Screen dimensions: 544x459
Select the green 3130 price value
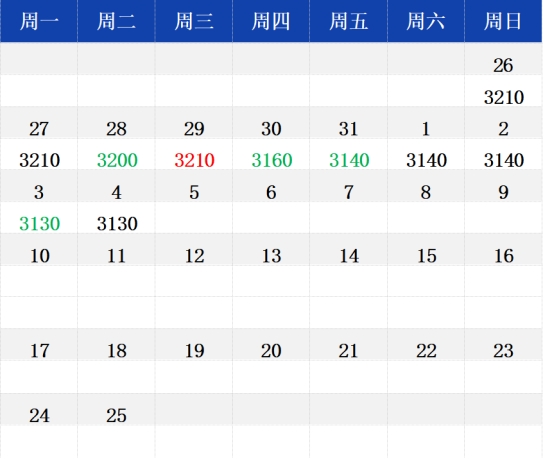tap(40, 224)
